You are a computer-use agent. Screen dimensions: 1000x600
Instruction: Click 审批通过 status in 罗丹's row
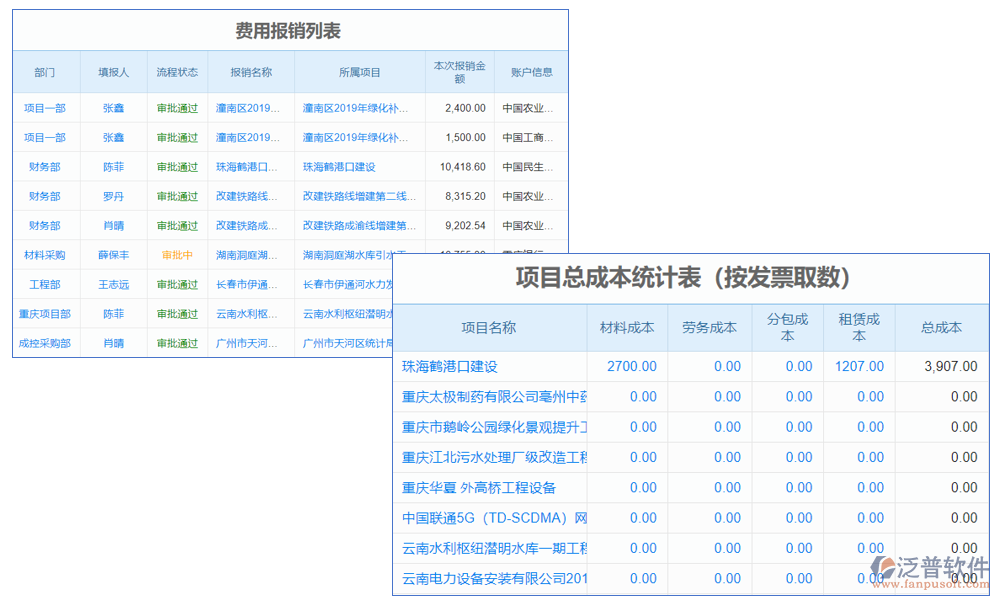[x=179, y=196]
